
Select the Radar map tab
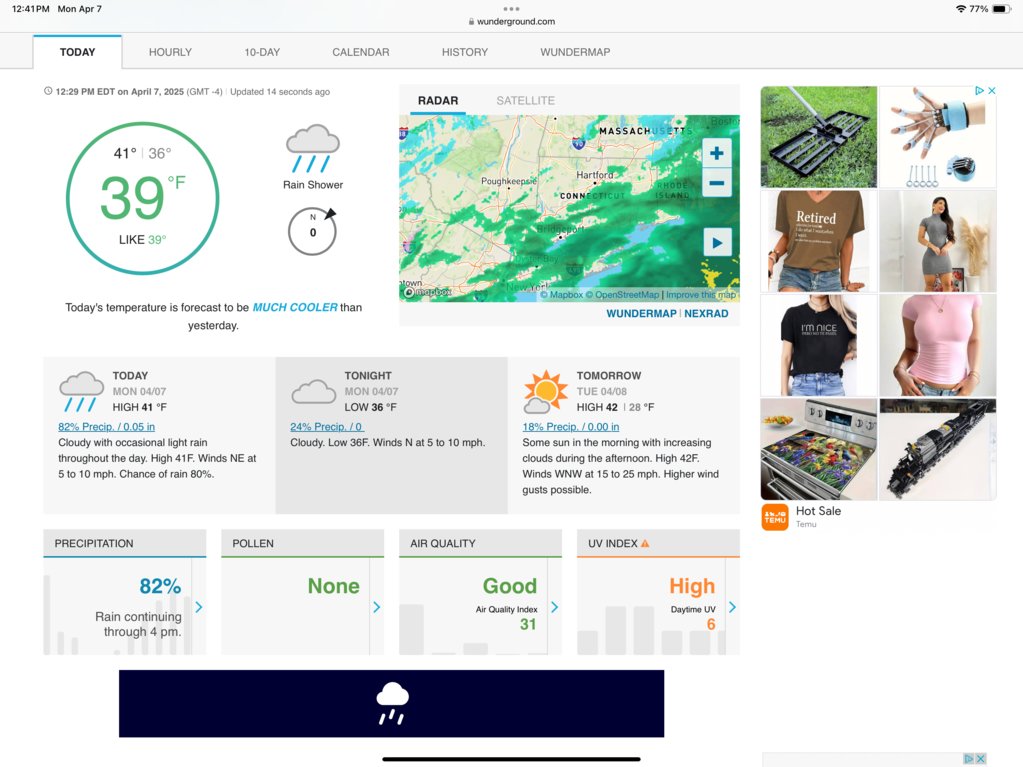pos(438,100)
